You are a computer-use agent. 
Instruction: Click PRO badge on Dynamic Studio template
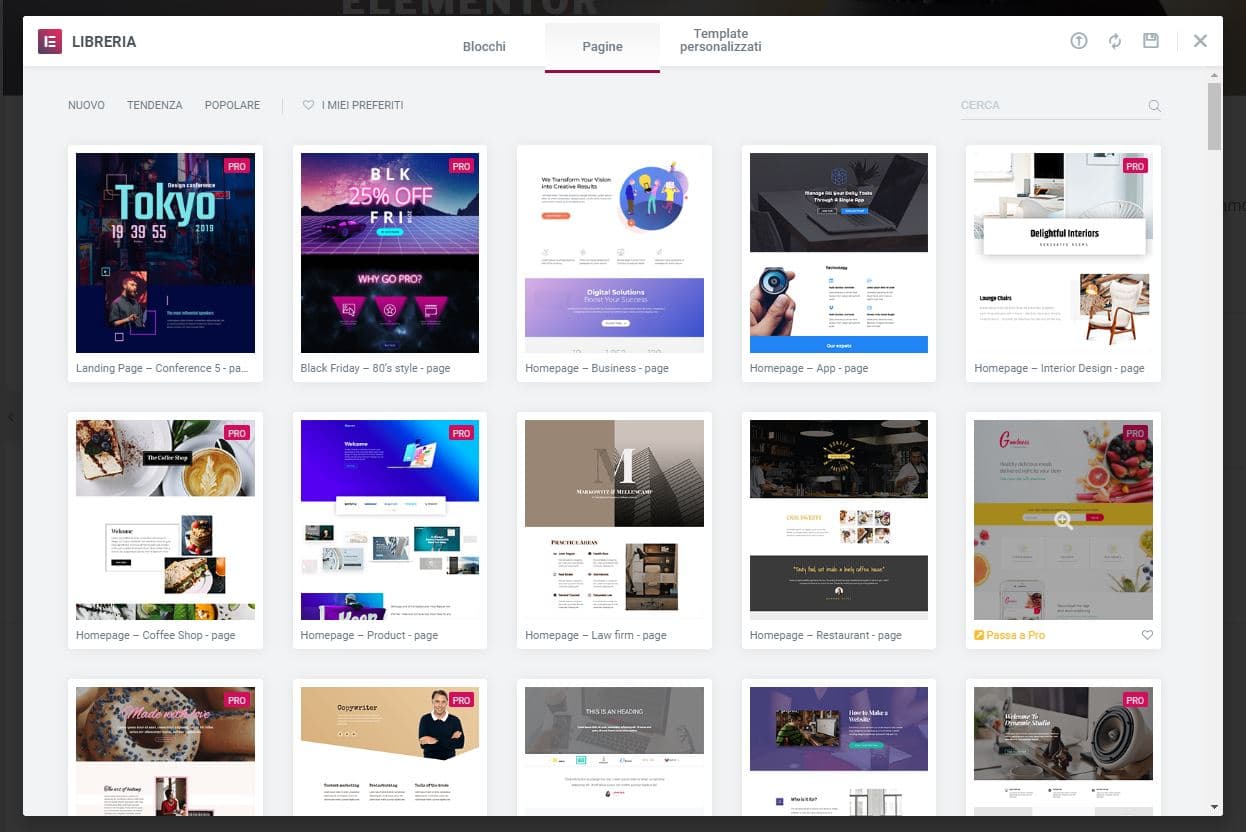tap(1135, 700)
